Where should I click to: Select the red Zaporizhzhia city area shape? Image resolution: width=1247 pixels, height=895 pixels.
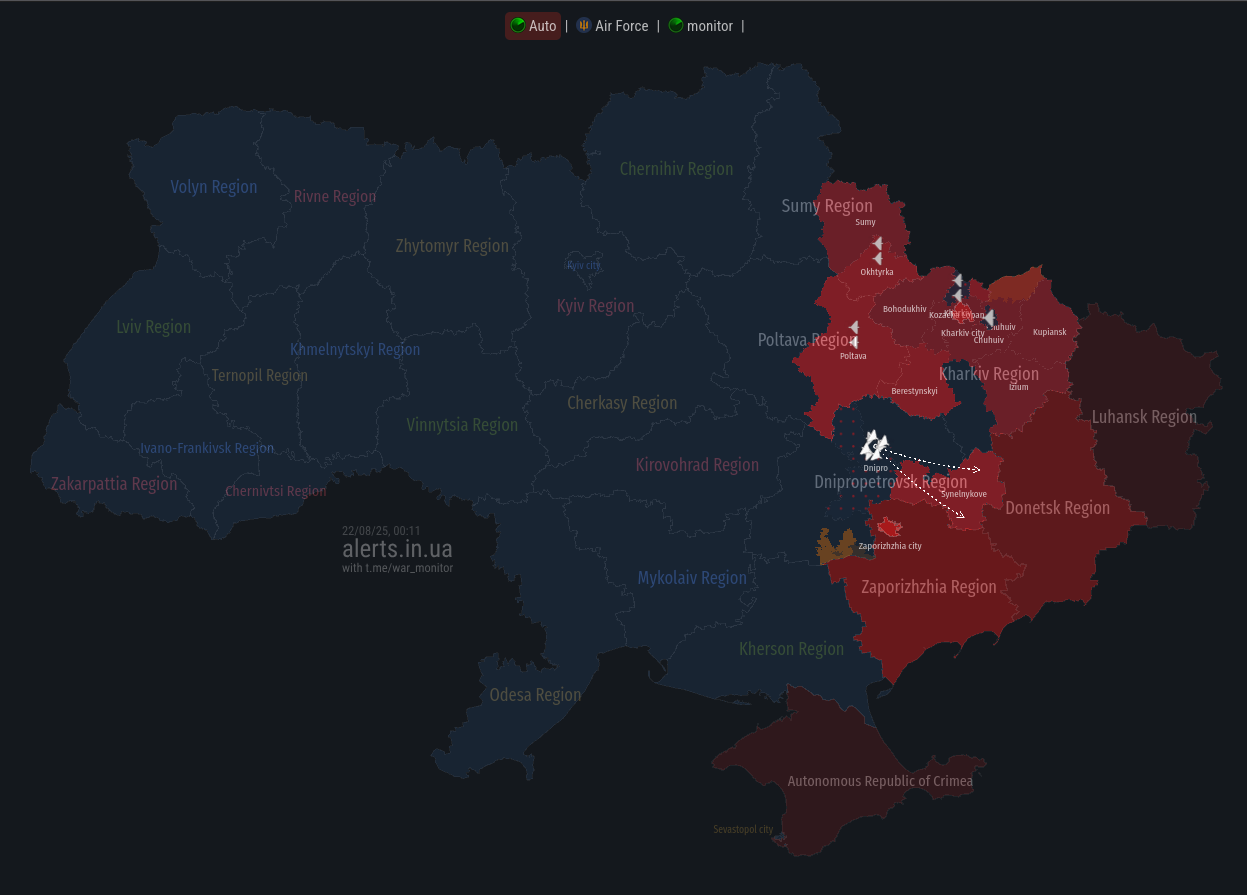pos(888,527)
